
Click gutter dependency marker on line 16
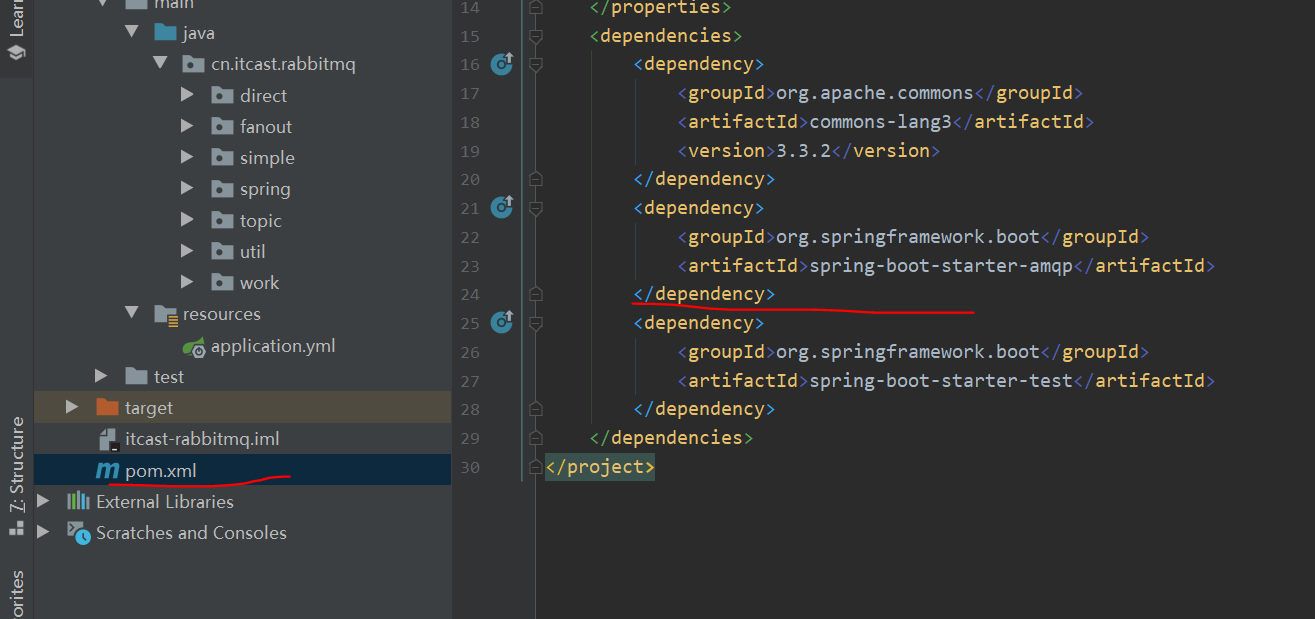502,64
